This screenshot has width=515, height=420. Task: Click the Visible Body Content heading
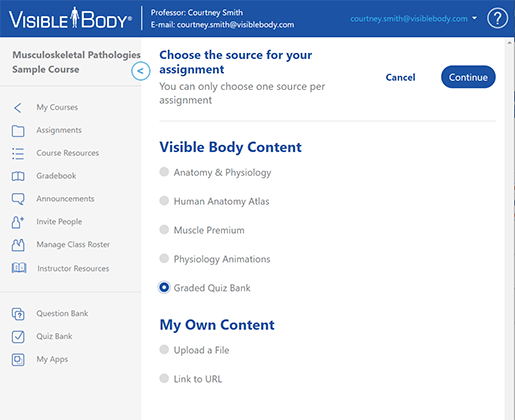tap(230, 147)
